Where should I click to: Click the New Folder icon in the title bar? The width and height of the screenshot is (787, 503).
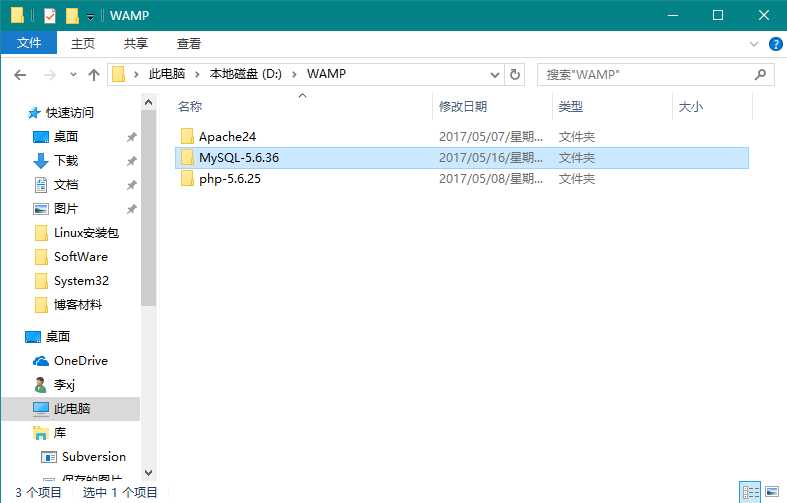(x=72, y=16)
